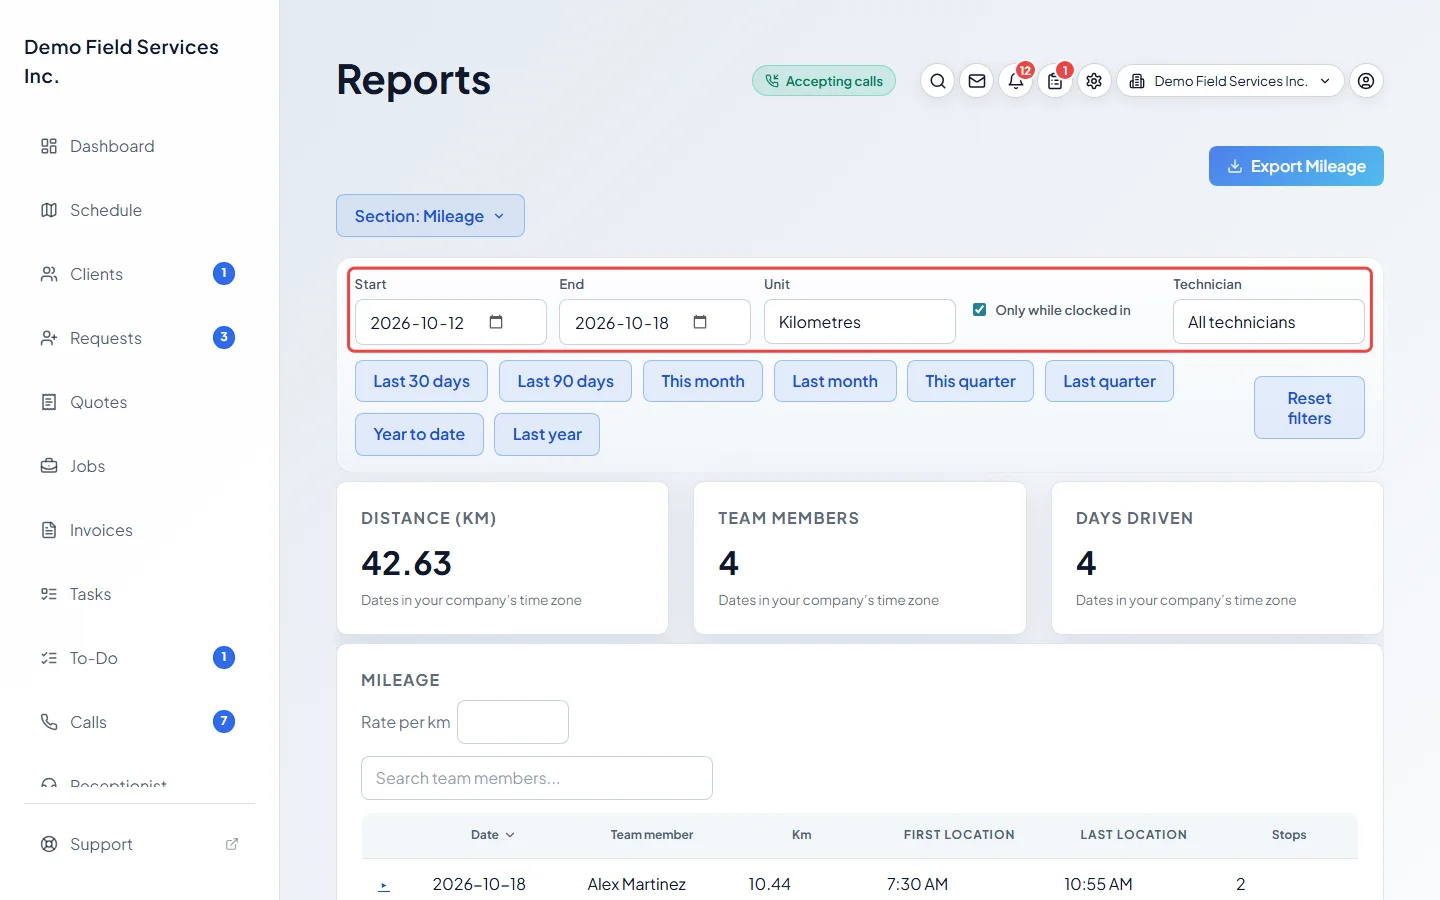
Task: Apply the Last month filter
Action: [835, 381]
